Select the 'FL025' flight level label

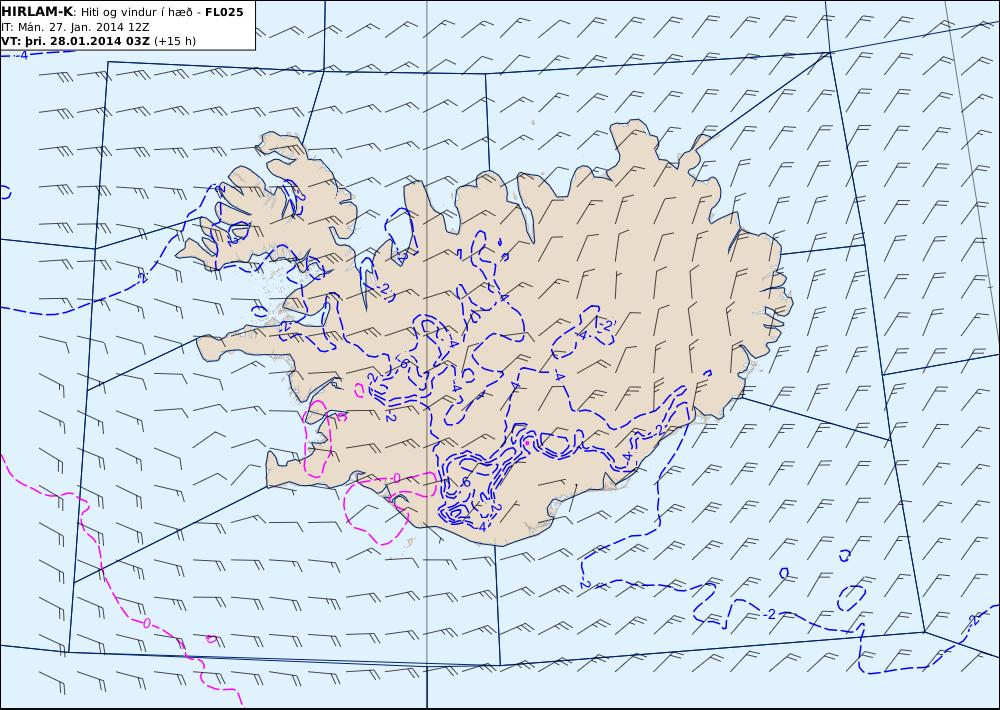224,12
